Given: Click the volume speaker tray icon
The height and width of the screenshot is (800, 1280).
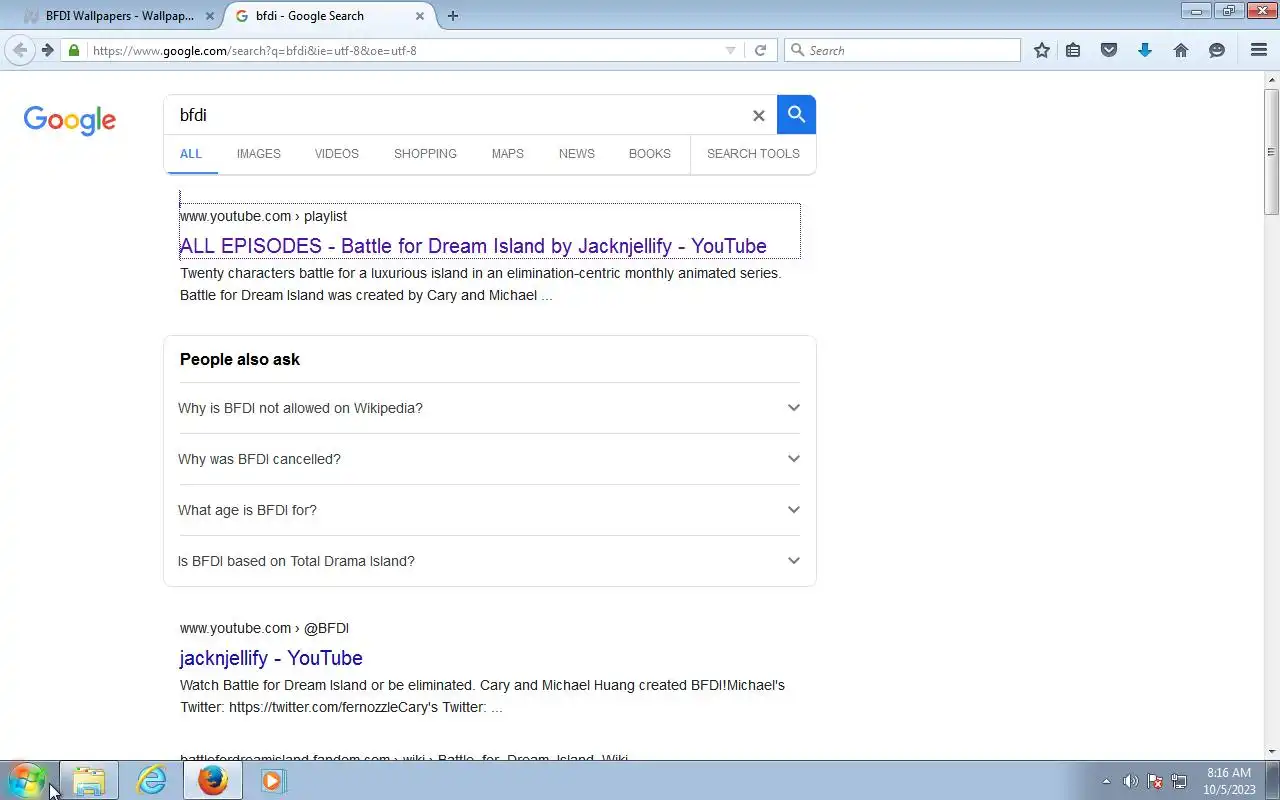Looking at the screenshot, I should (1130, 781).
